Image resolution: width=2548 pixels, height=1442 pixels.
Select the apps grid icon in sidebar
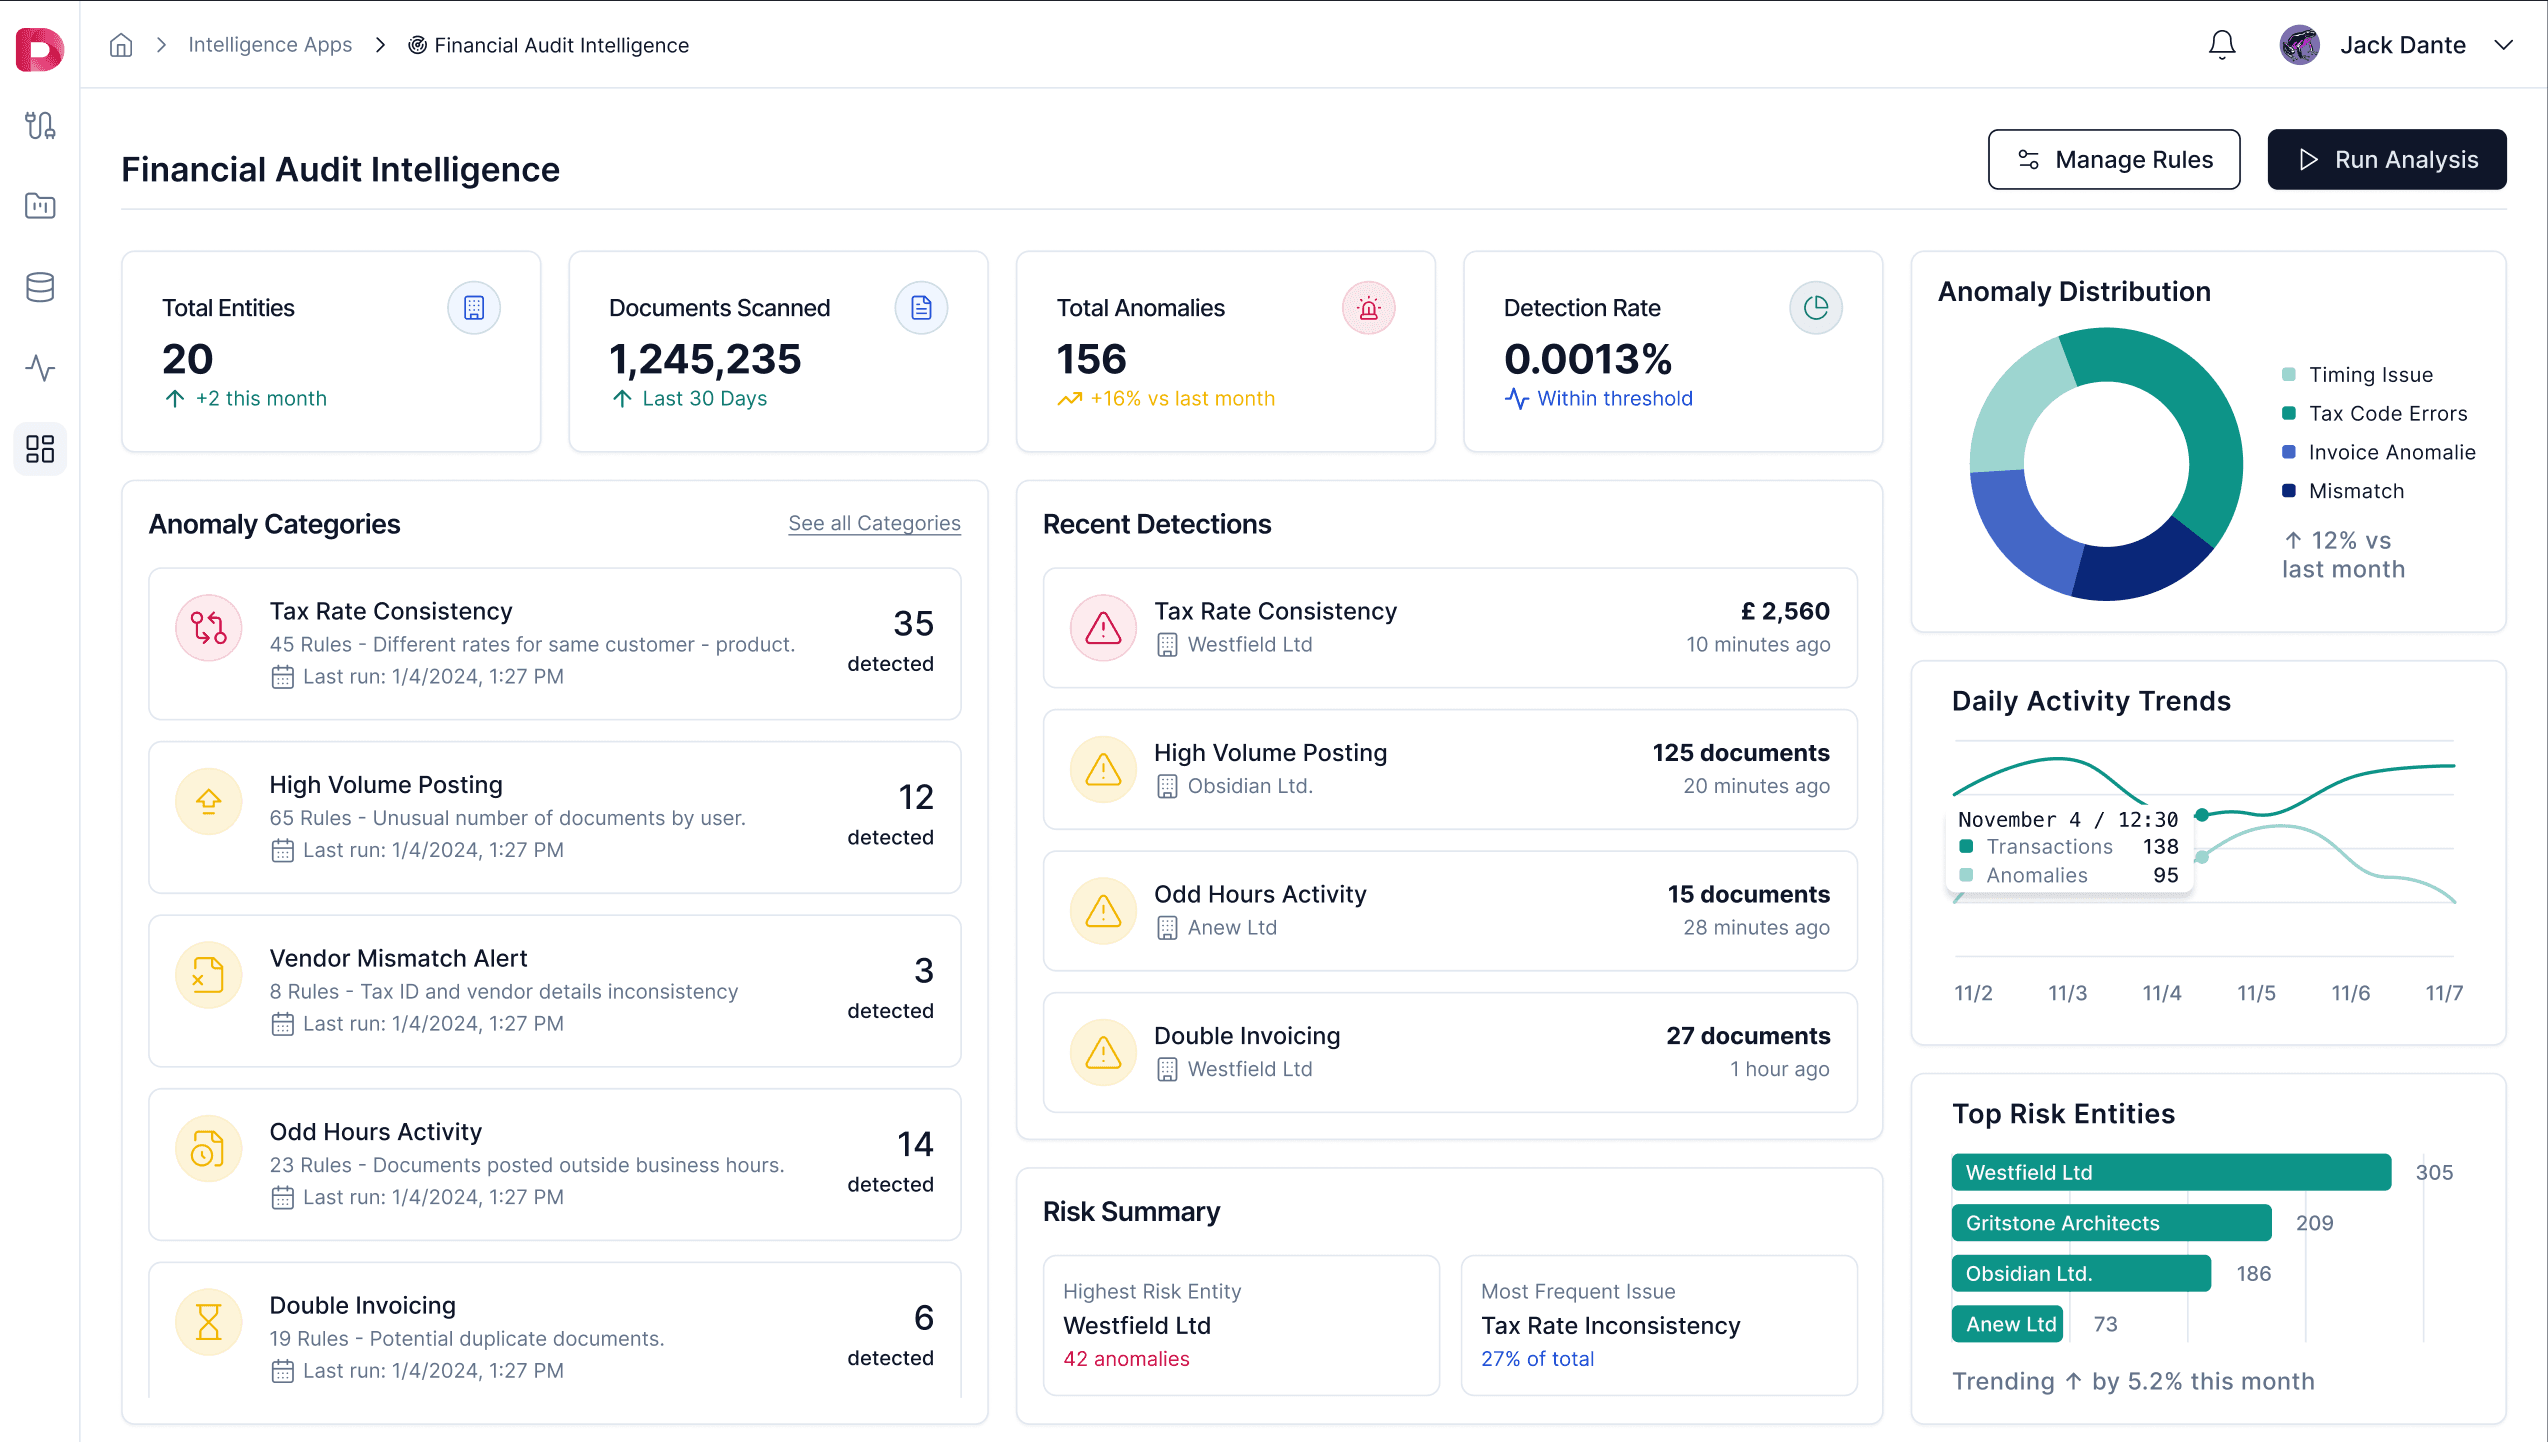coord(40,449)
